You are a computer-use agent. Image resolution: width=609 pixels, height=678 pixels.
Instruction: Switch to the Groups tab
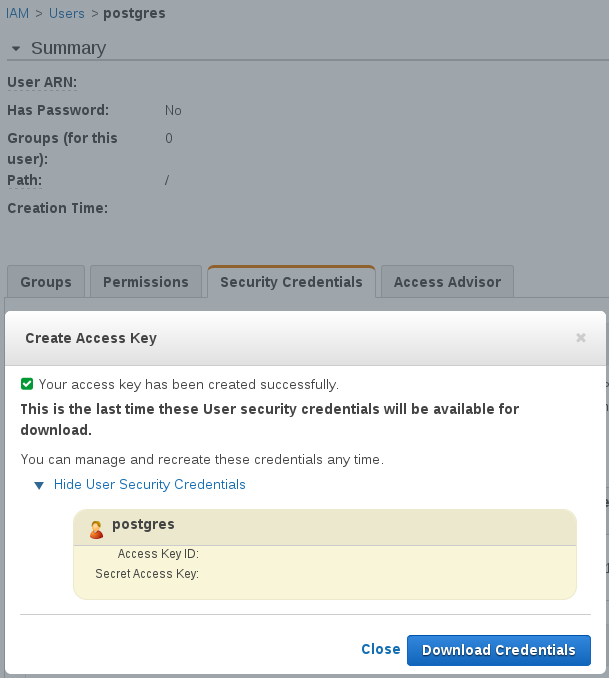(x=46, y=282)
